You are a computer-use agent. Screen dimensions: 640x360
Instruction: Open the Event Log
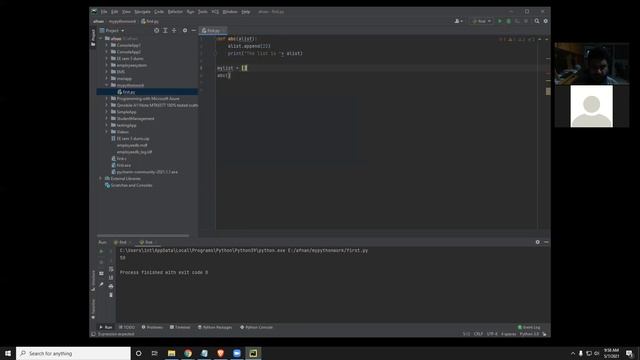[x=529, y=327]
